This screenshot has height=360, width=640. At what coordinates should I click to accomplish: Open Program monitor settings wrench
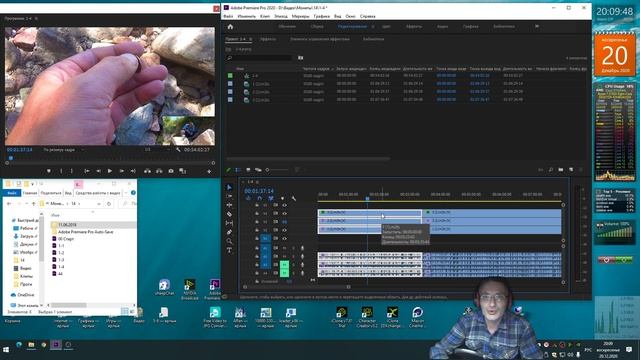(x=178, y=150)
